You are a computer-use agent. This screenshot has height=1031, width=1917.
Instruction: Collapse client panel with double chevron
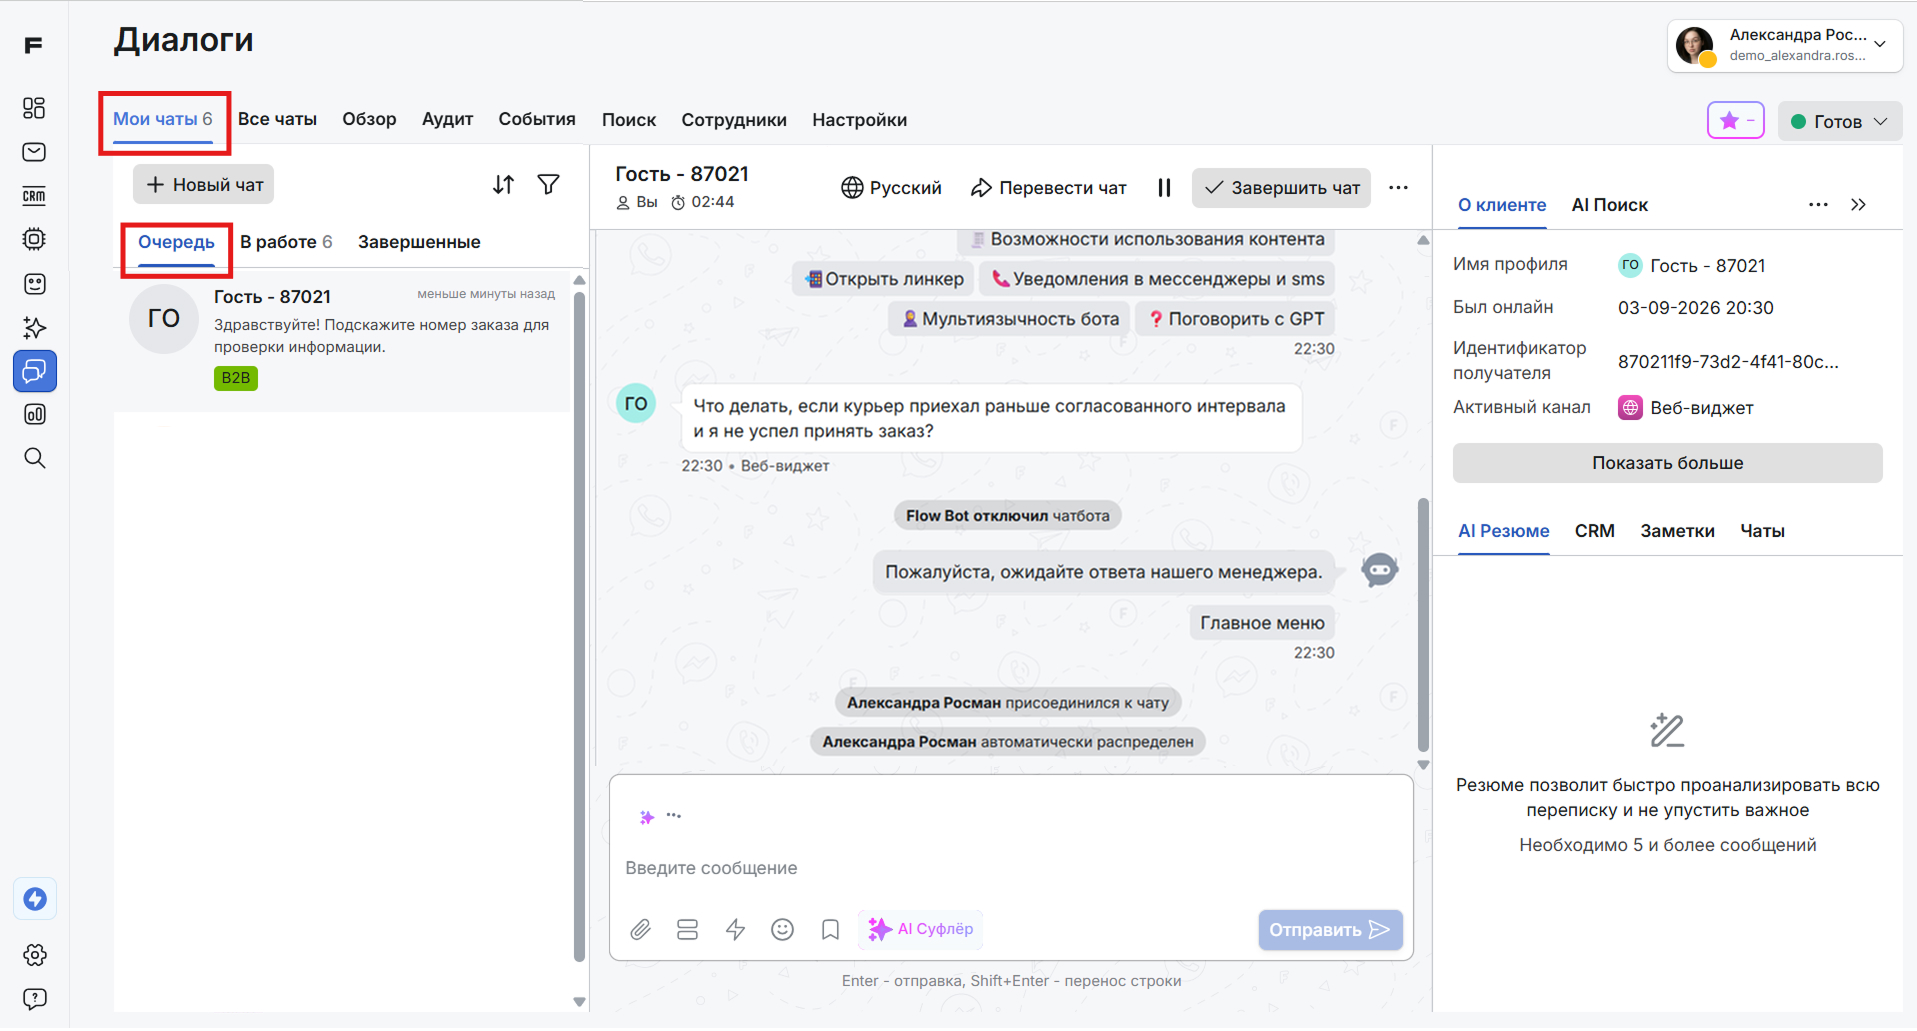pos(1858,205)
